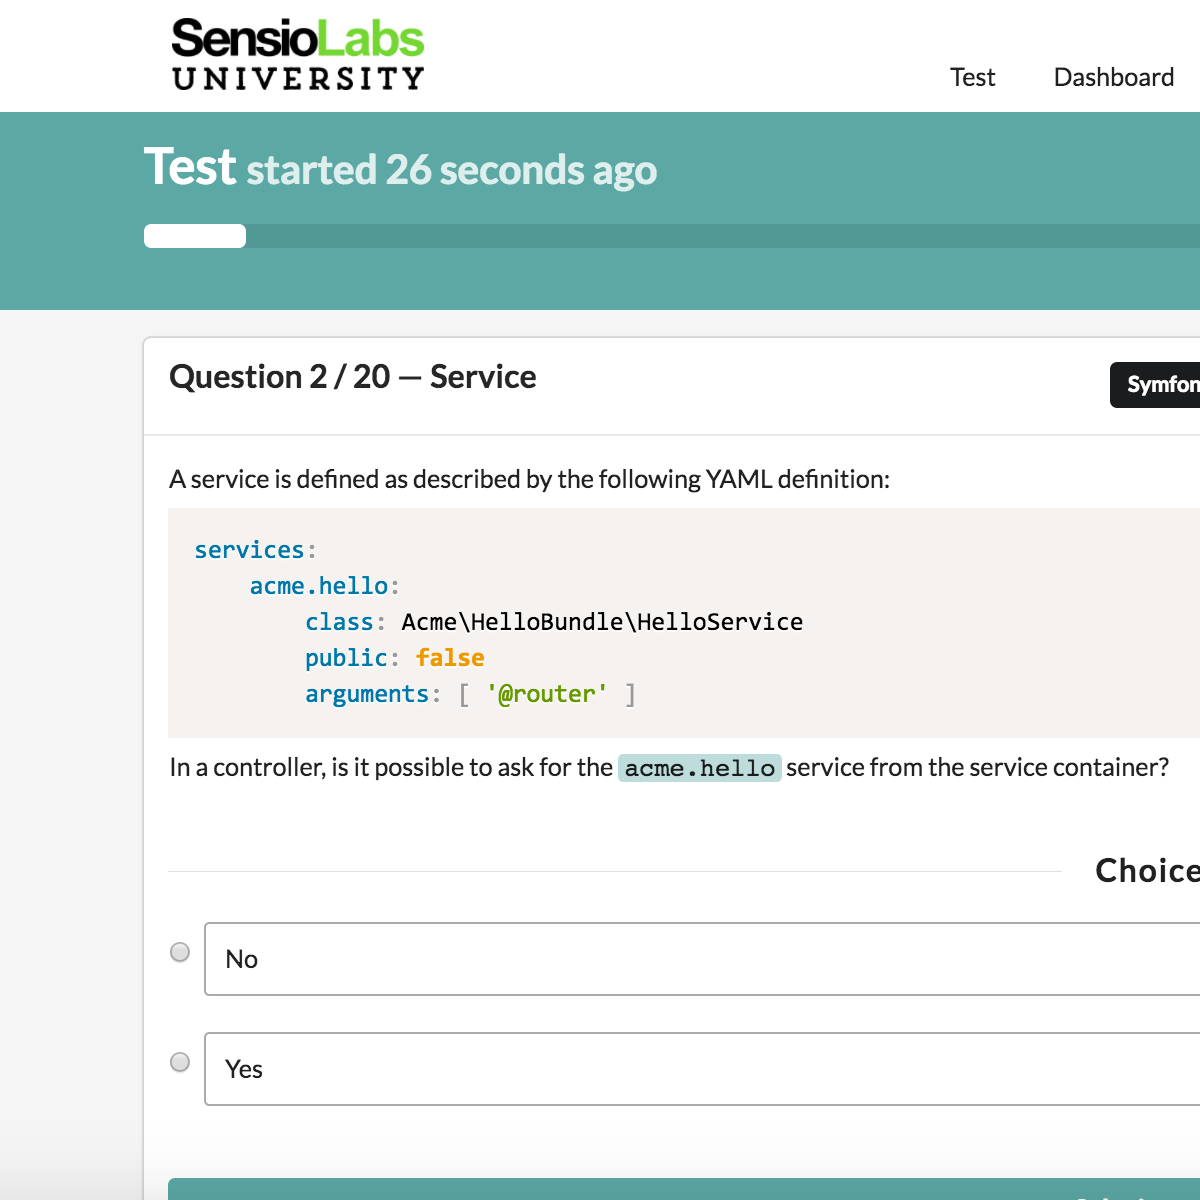
Task: Select the "No" radio button
Action: (x=180, y=952)
